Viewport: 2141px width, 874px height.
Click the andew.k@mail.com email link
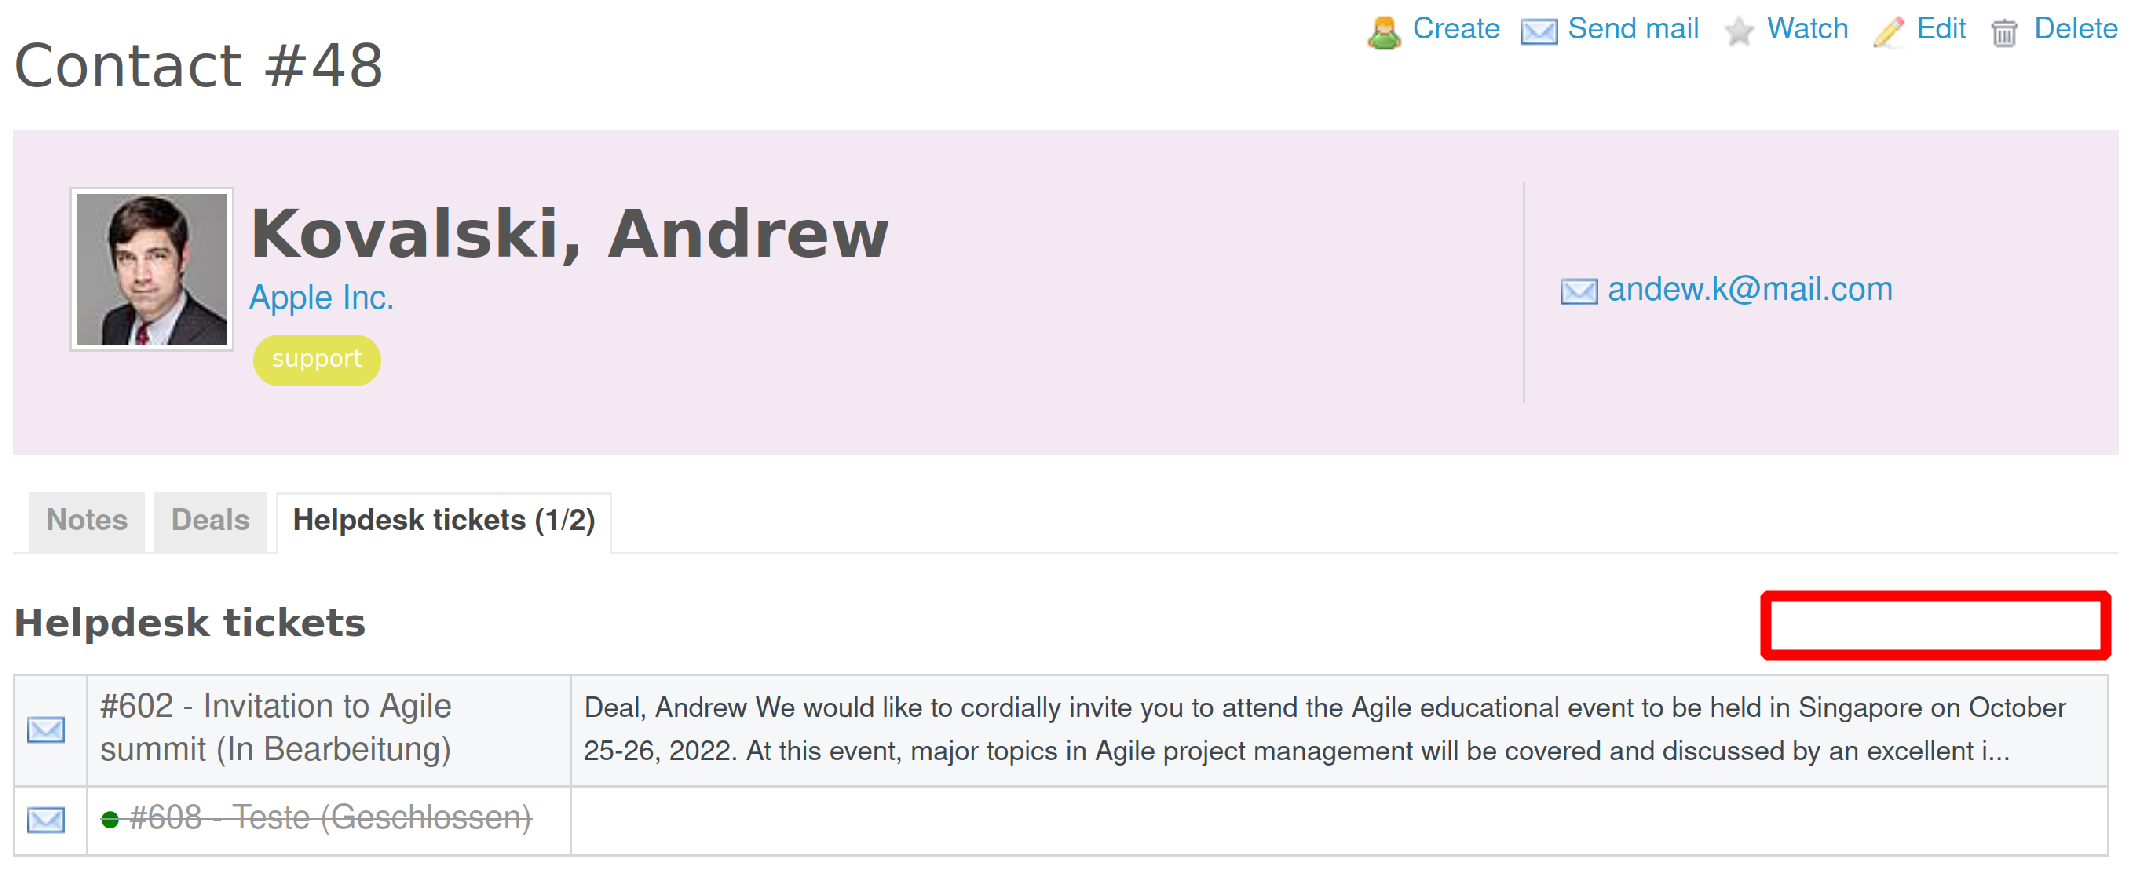[1749, 290]
